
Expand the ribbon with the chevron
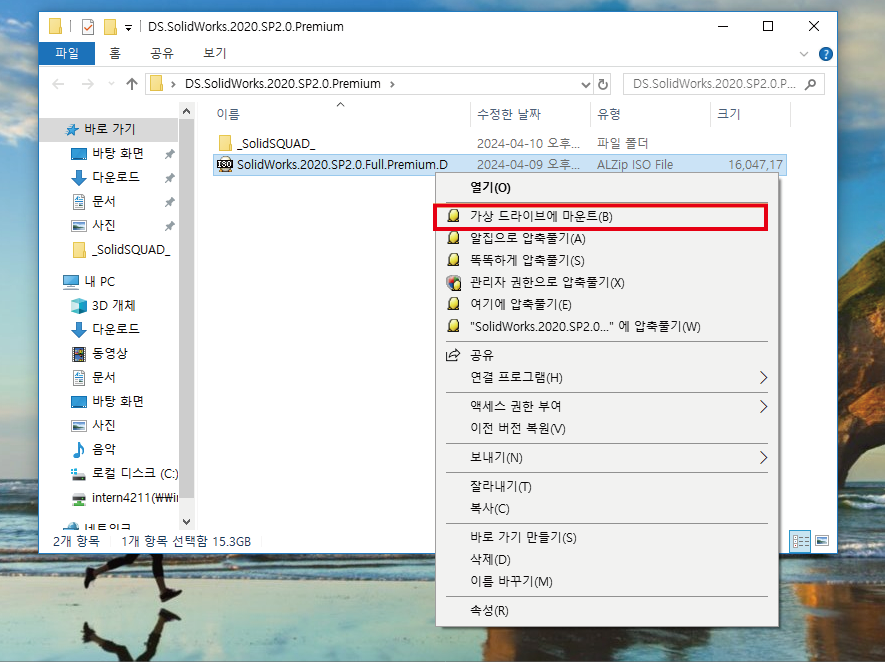click(x=804, y=54)
